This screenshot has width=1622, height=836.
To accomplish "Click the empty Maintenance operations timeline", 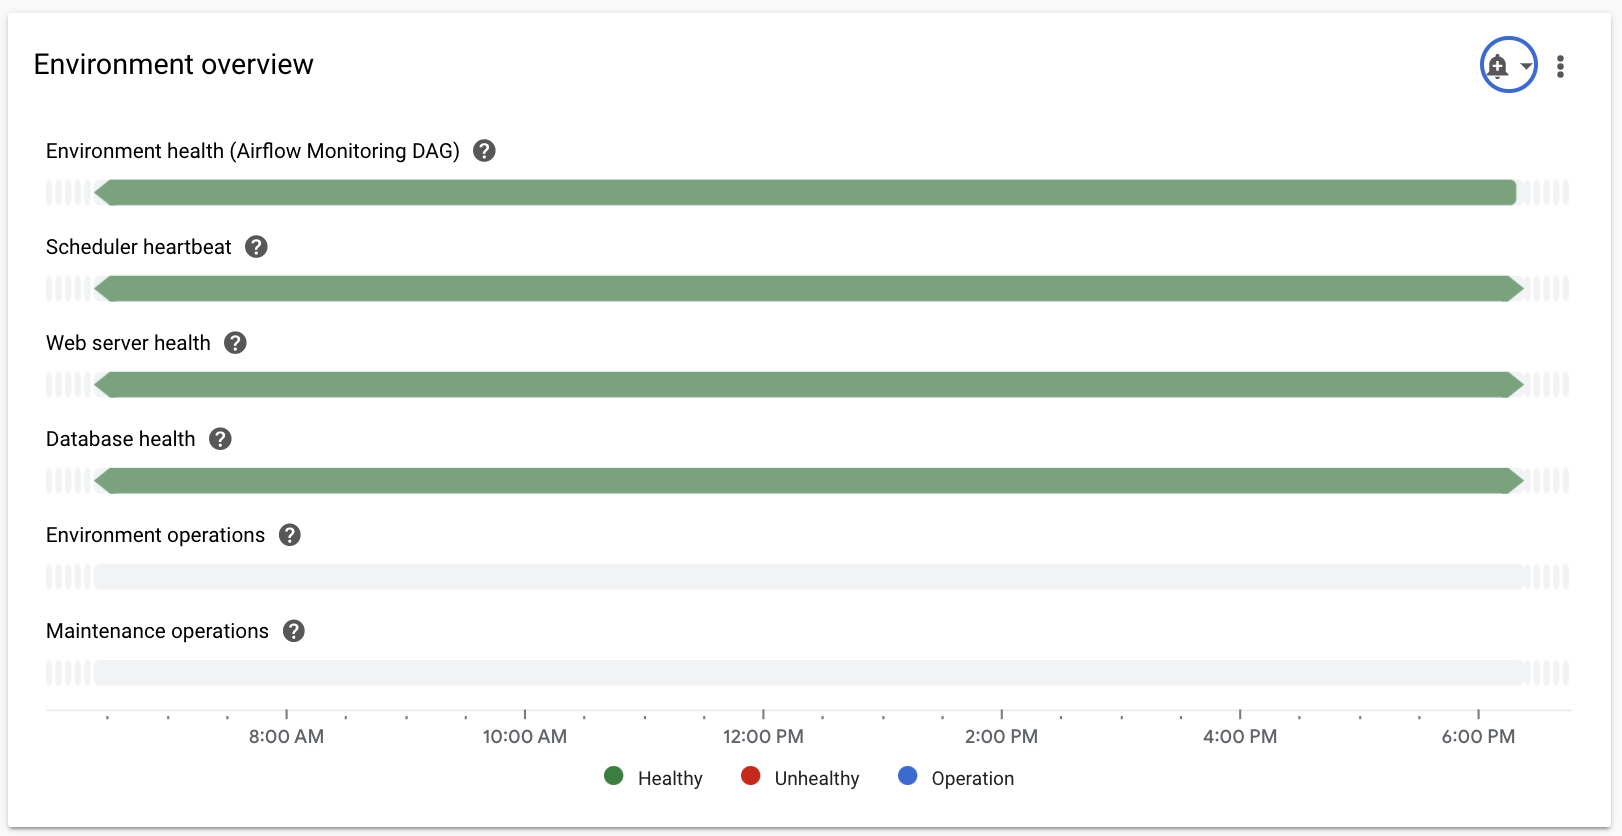I will point(806,673).
